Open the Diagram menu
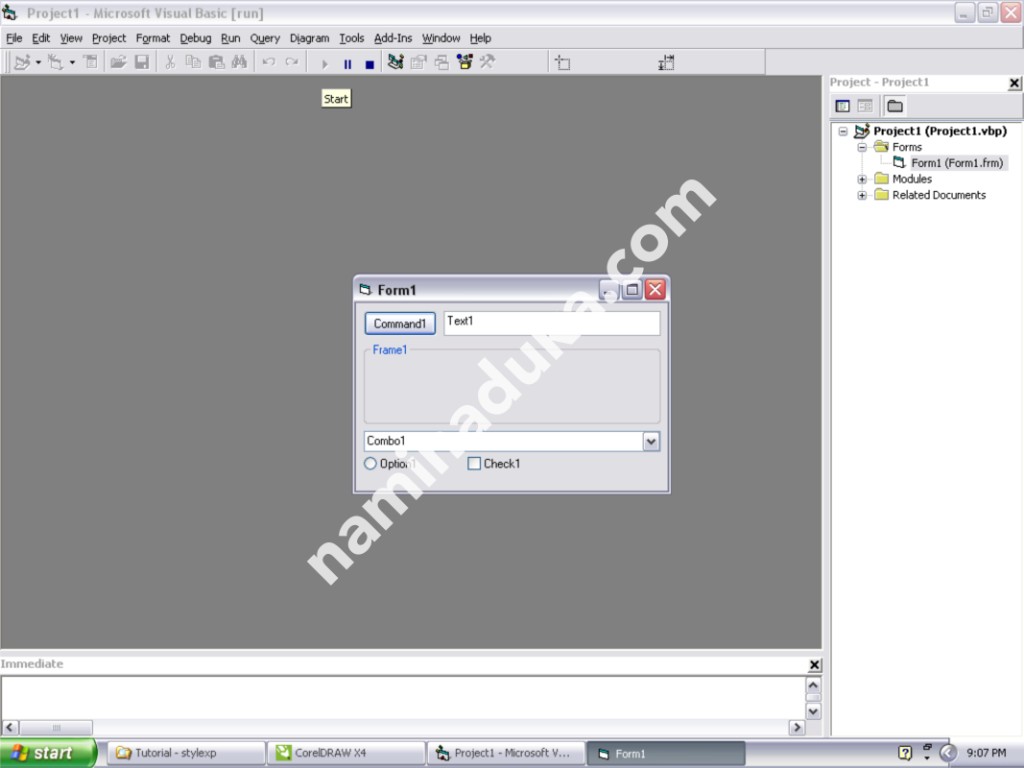Viewport: 1024px width, 768px height. [310, 38]
